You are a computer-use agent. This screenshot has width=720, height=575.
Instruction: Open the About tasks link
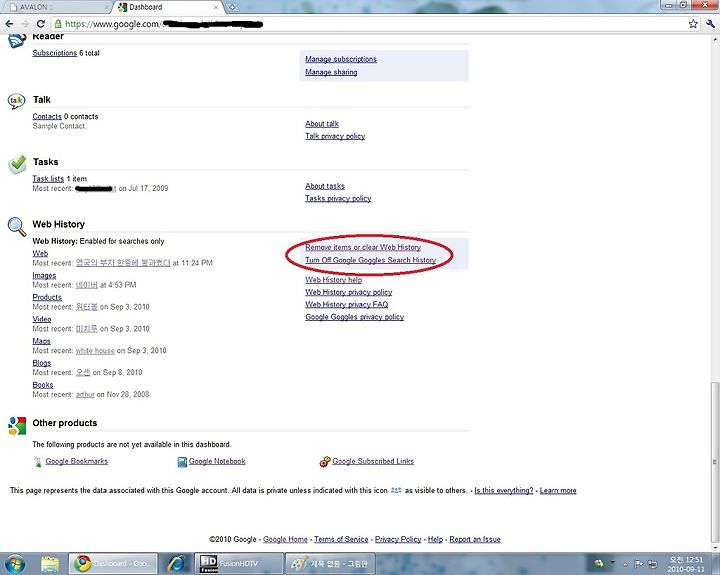click(x=325, y=186)
